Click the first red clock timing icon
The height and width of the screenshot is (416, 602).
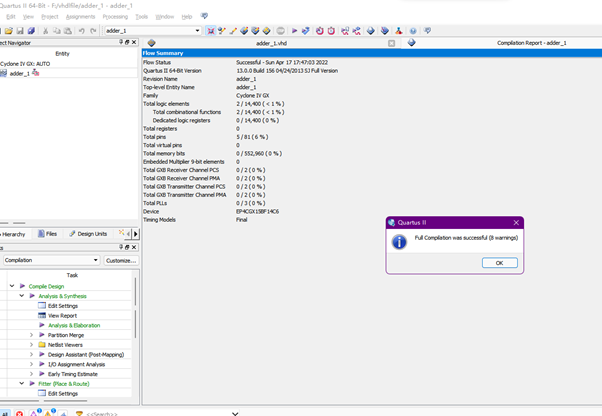(x=319, y=31)
